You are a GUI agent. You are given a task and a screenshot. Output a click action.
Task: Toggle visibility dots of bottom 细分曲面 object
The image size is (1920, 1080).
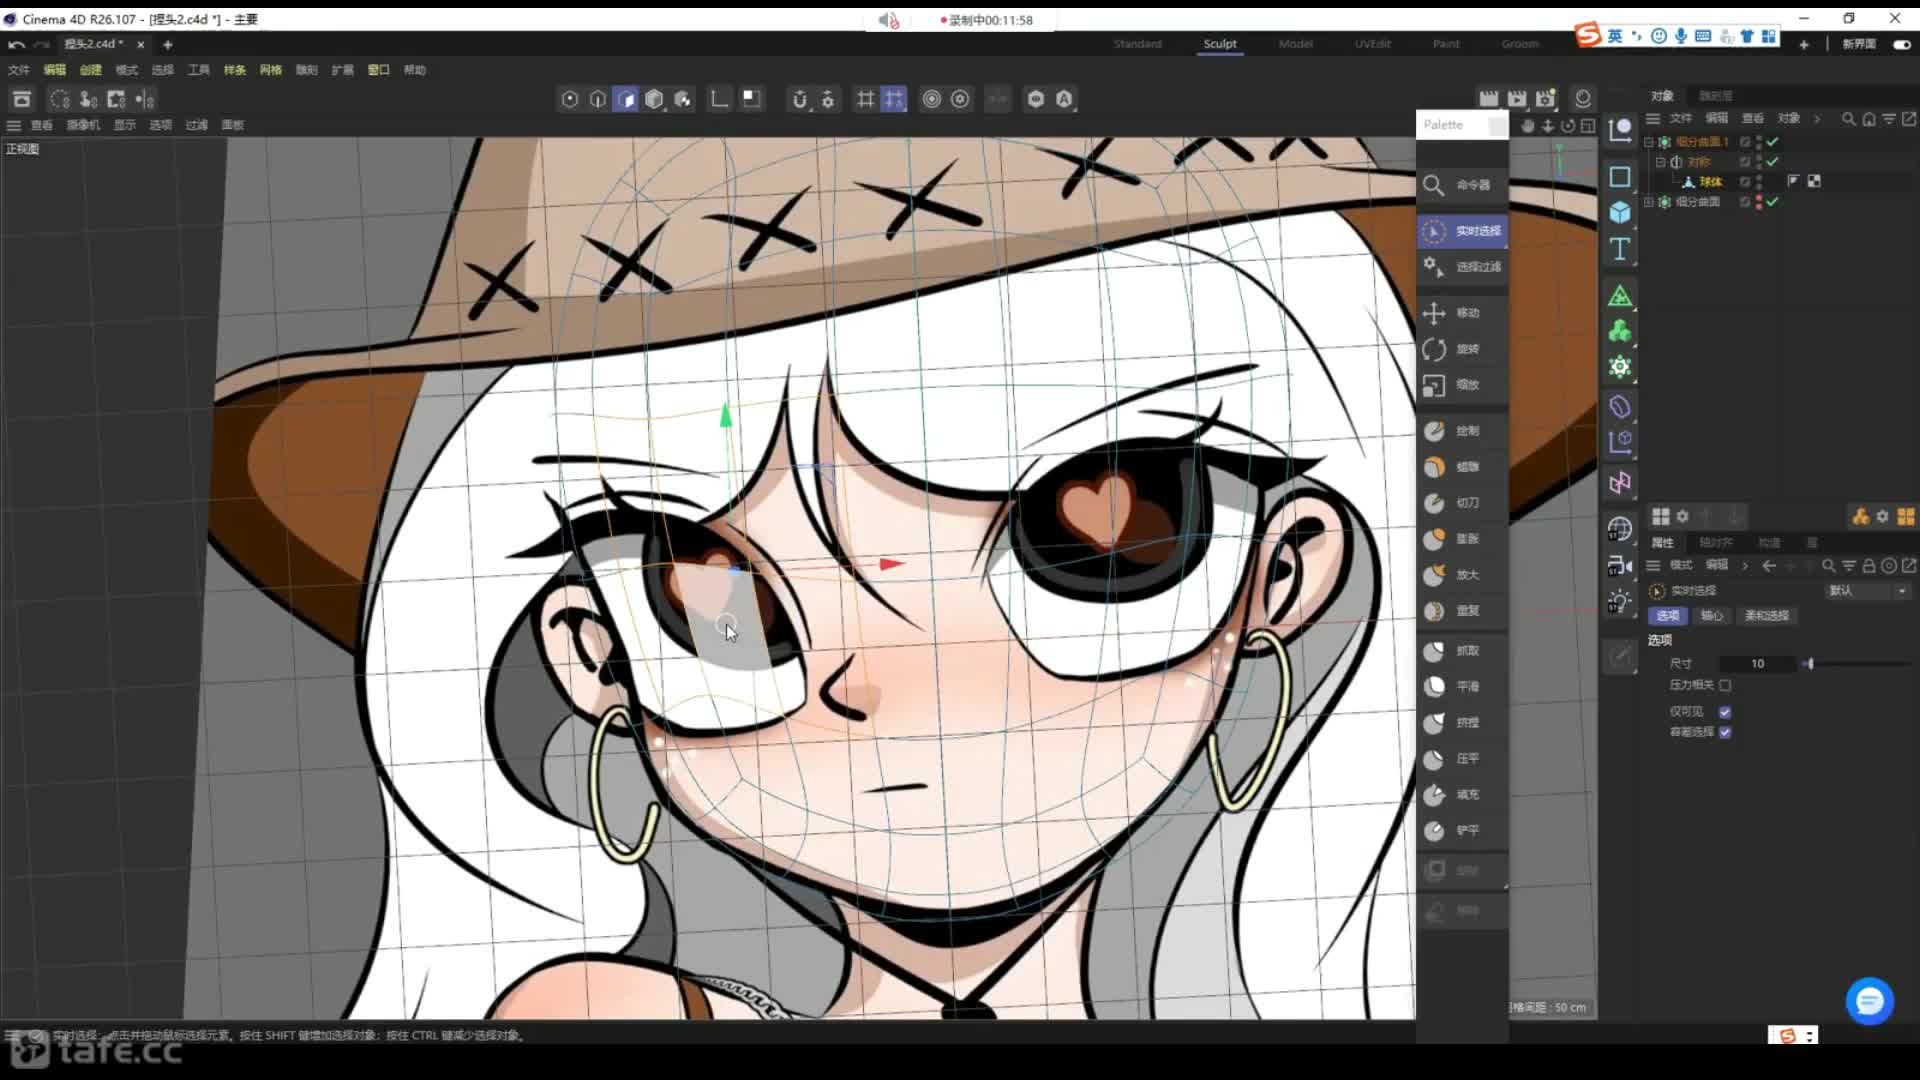point(1759,202)
